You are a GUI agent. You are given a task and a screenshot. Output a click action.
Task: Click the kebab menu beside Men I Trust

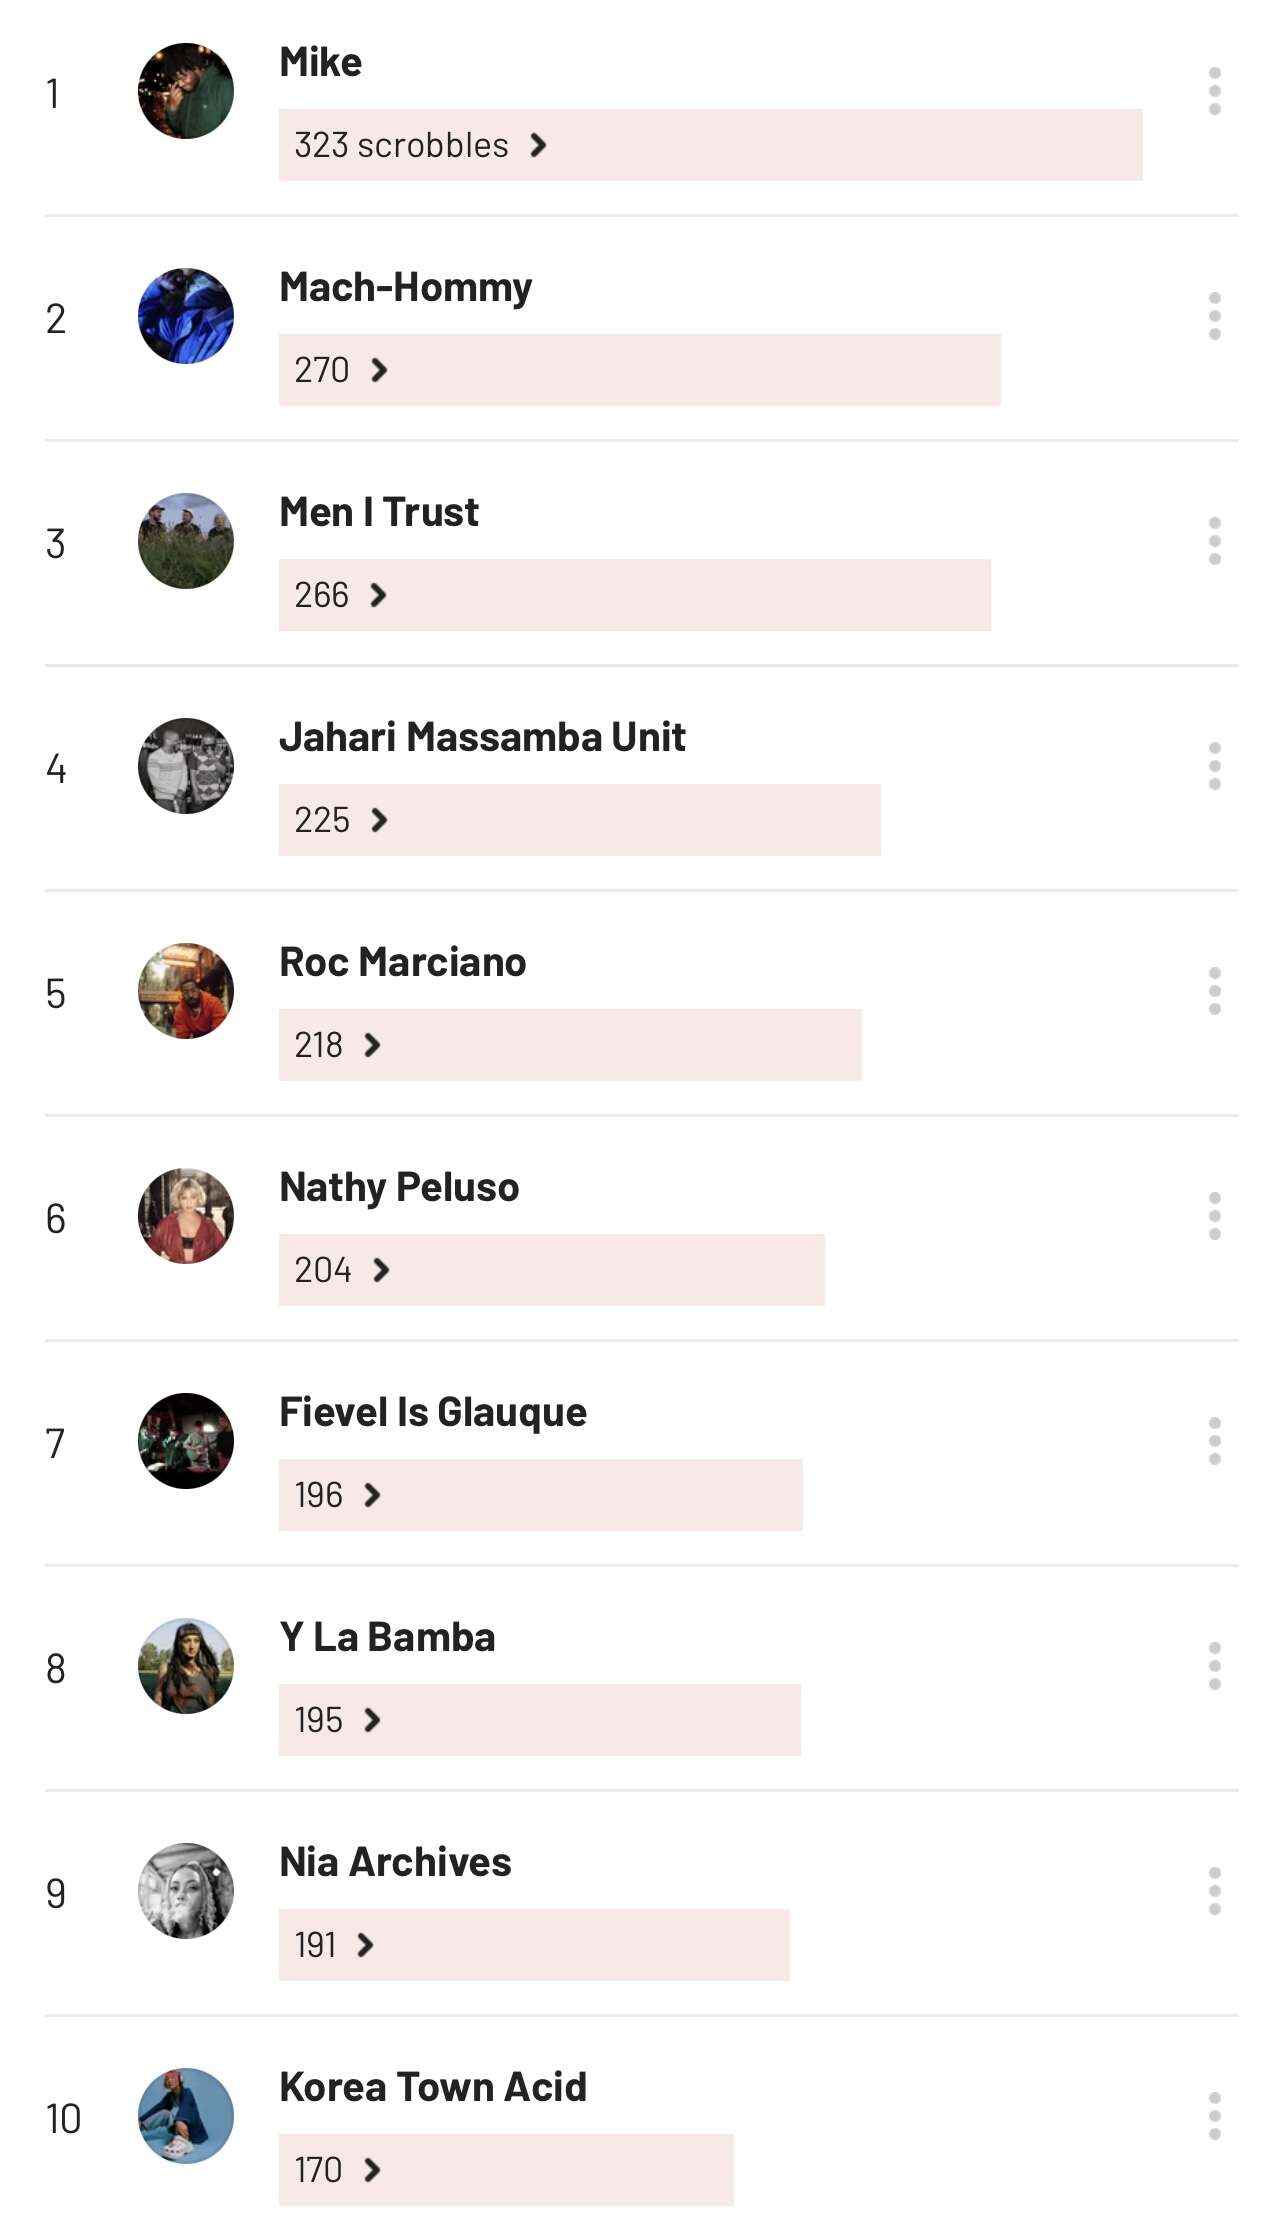pyautogui.click(x=1214, y=541)
